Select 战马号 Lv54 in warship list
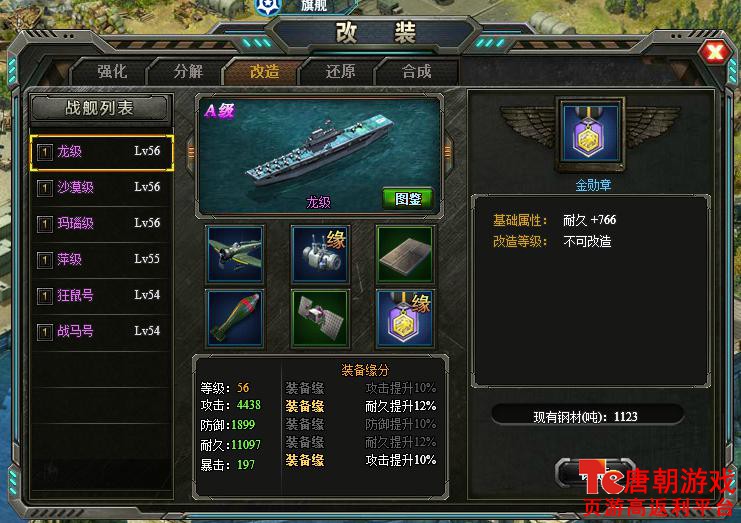 pos(101,332)
